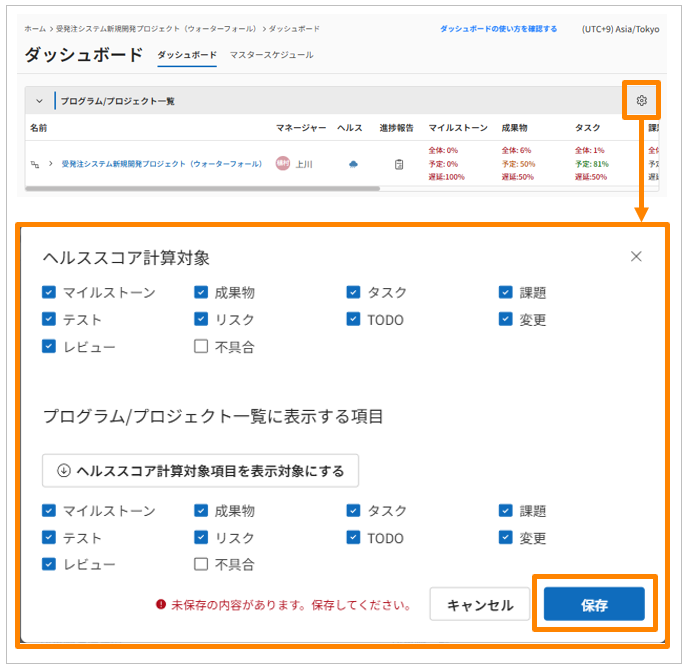Uncheck マイルストーン under ヘルススコア計算対象
The width and height of the screenshot is (692, 672).
pyautogui.click(x=49, y=293)
